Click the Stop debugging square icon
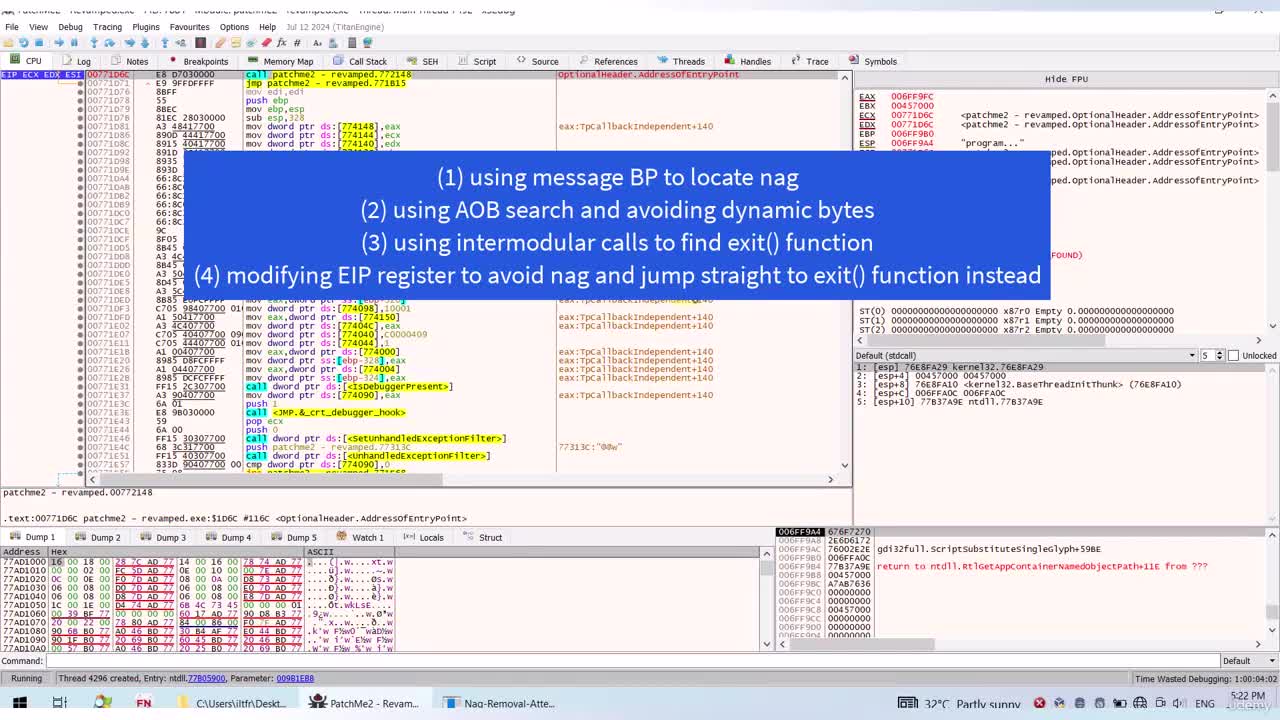Viewport: 1280px width, 720px height. tap(39, 43)
